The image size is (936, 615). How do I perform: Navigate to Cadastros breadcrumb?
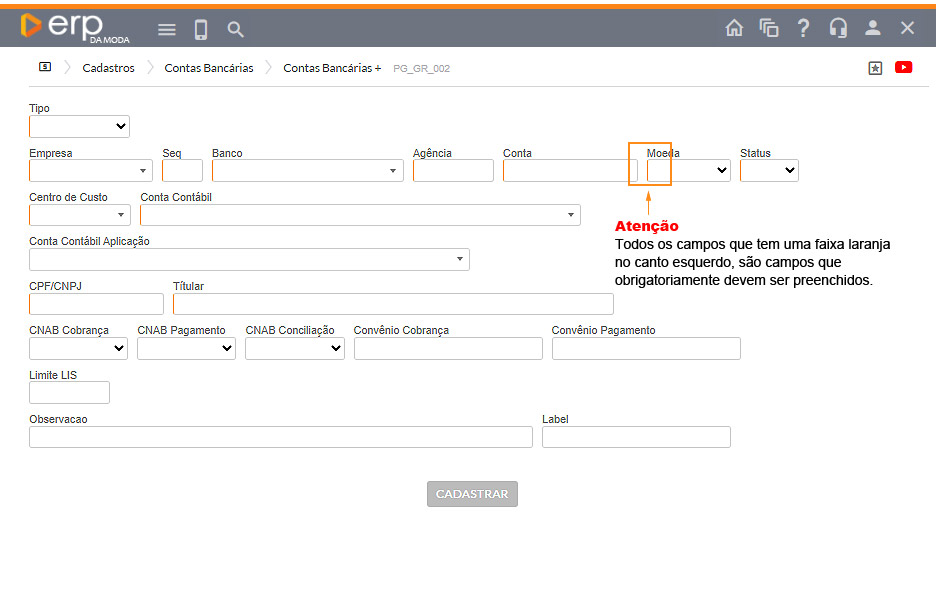tap(108, 68)
